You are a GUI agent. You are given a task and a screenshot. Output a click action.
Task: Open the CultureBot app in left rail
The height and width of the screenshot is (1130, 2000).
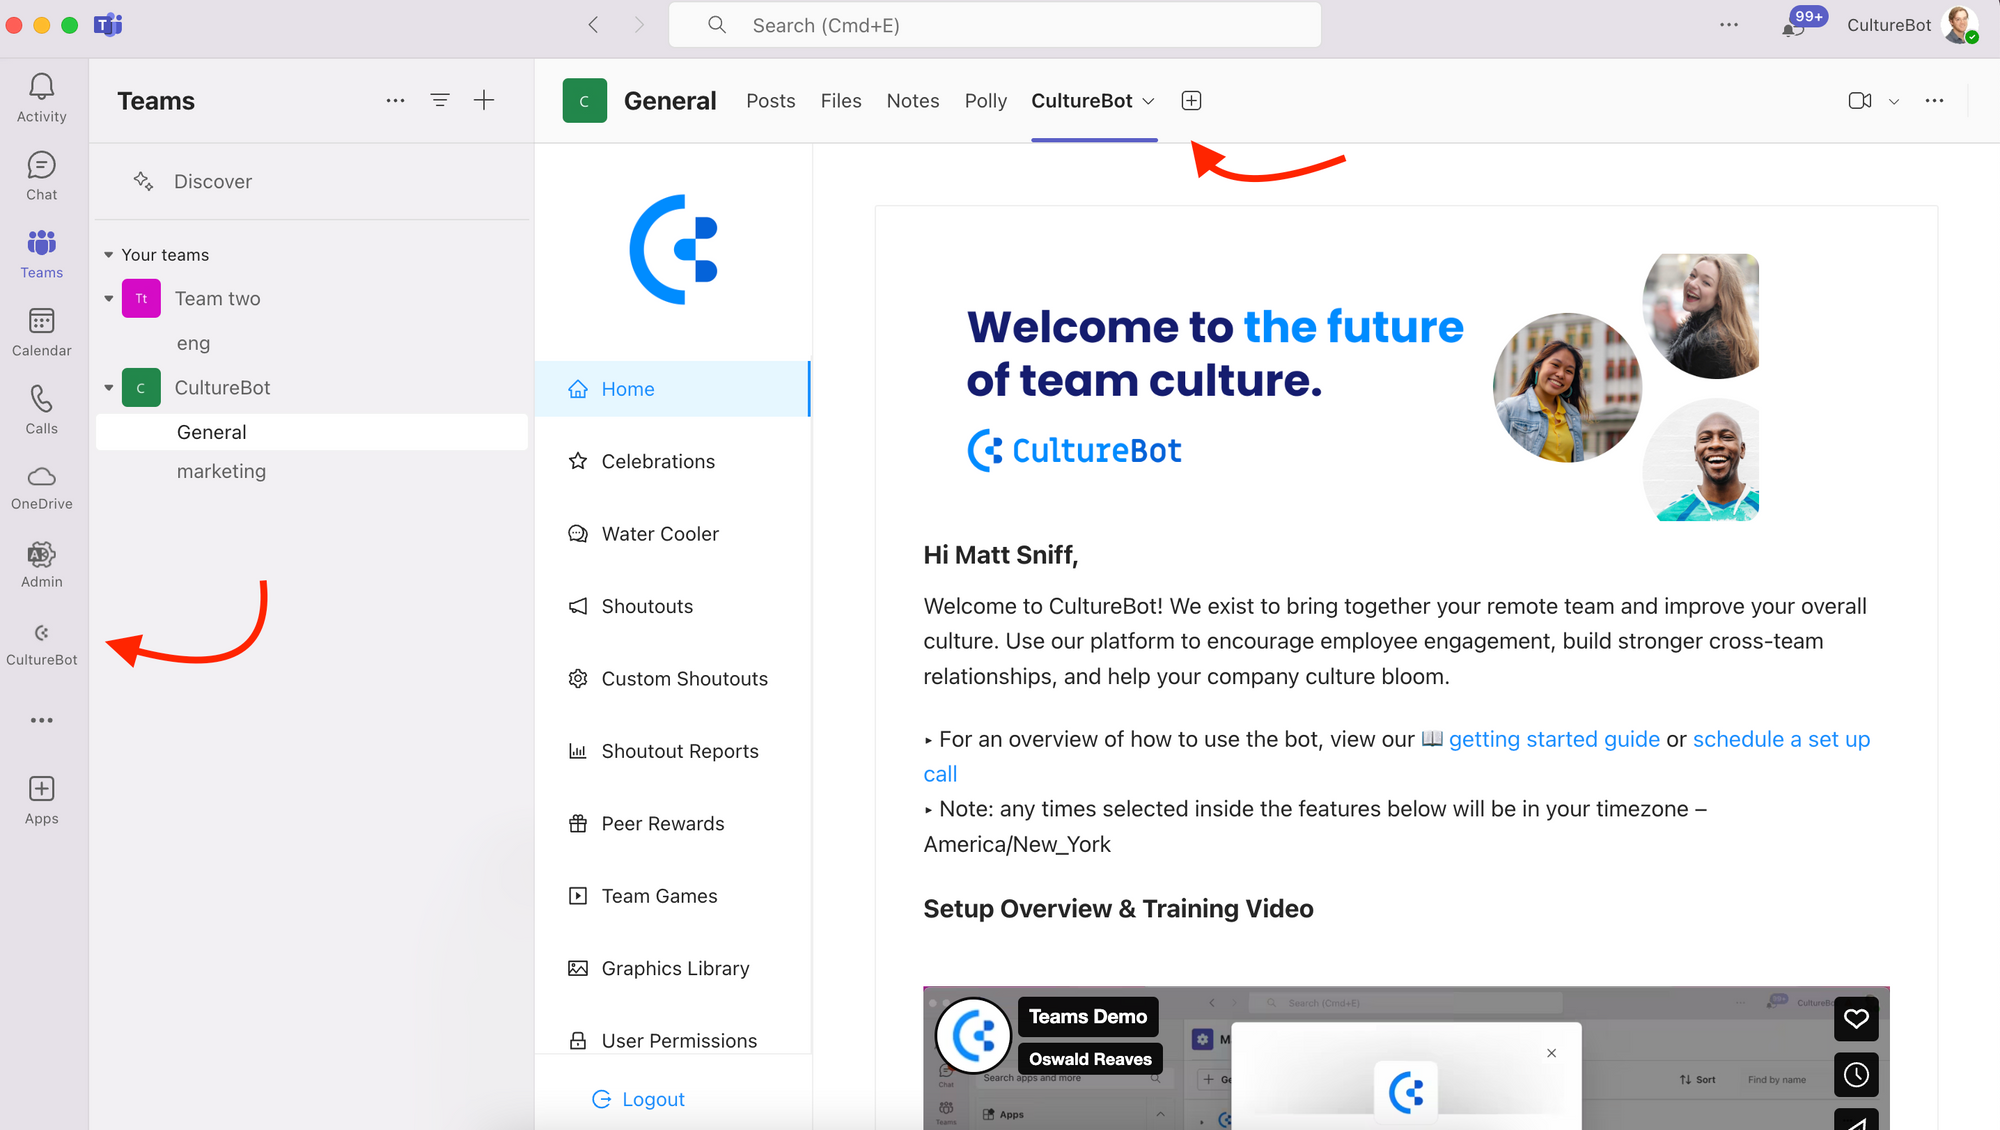pos(41,644)
